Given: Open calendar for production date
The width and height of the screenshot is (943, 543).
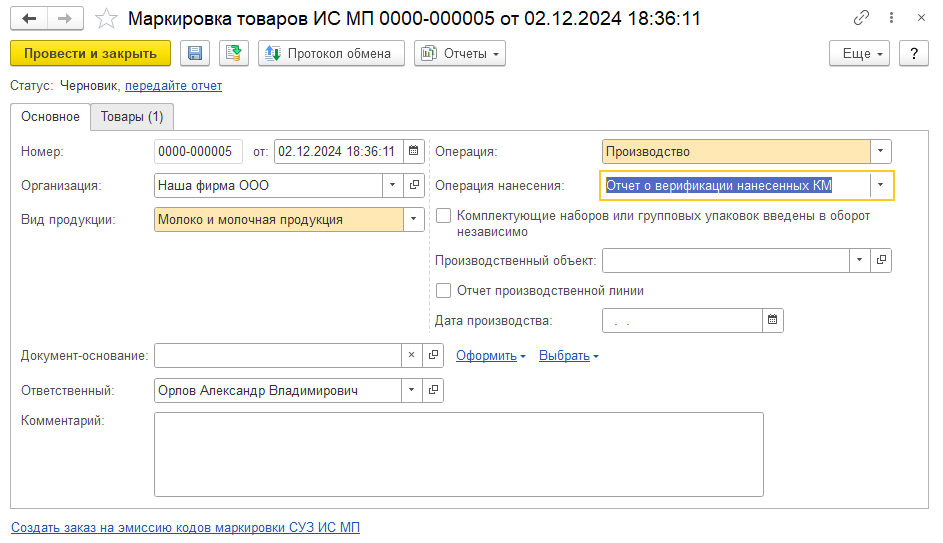Looking at the screenshot, I should (x=772, y=320).
